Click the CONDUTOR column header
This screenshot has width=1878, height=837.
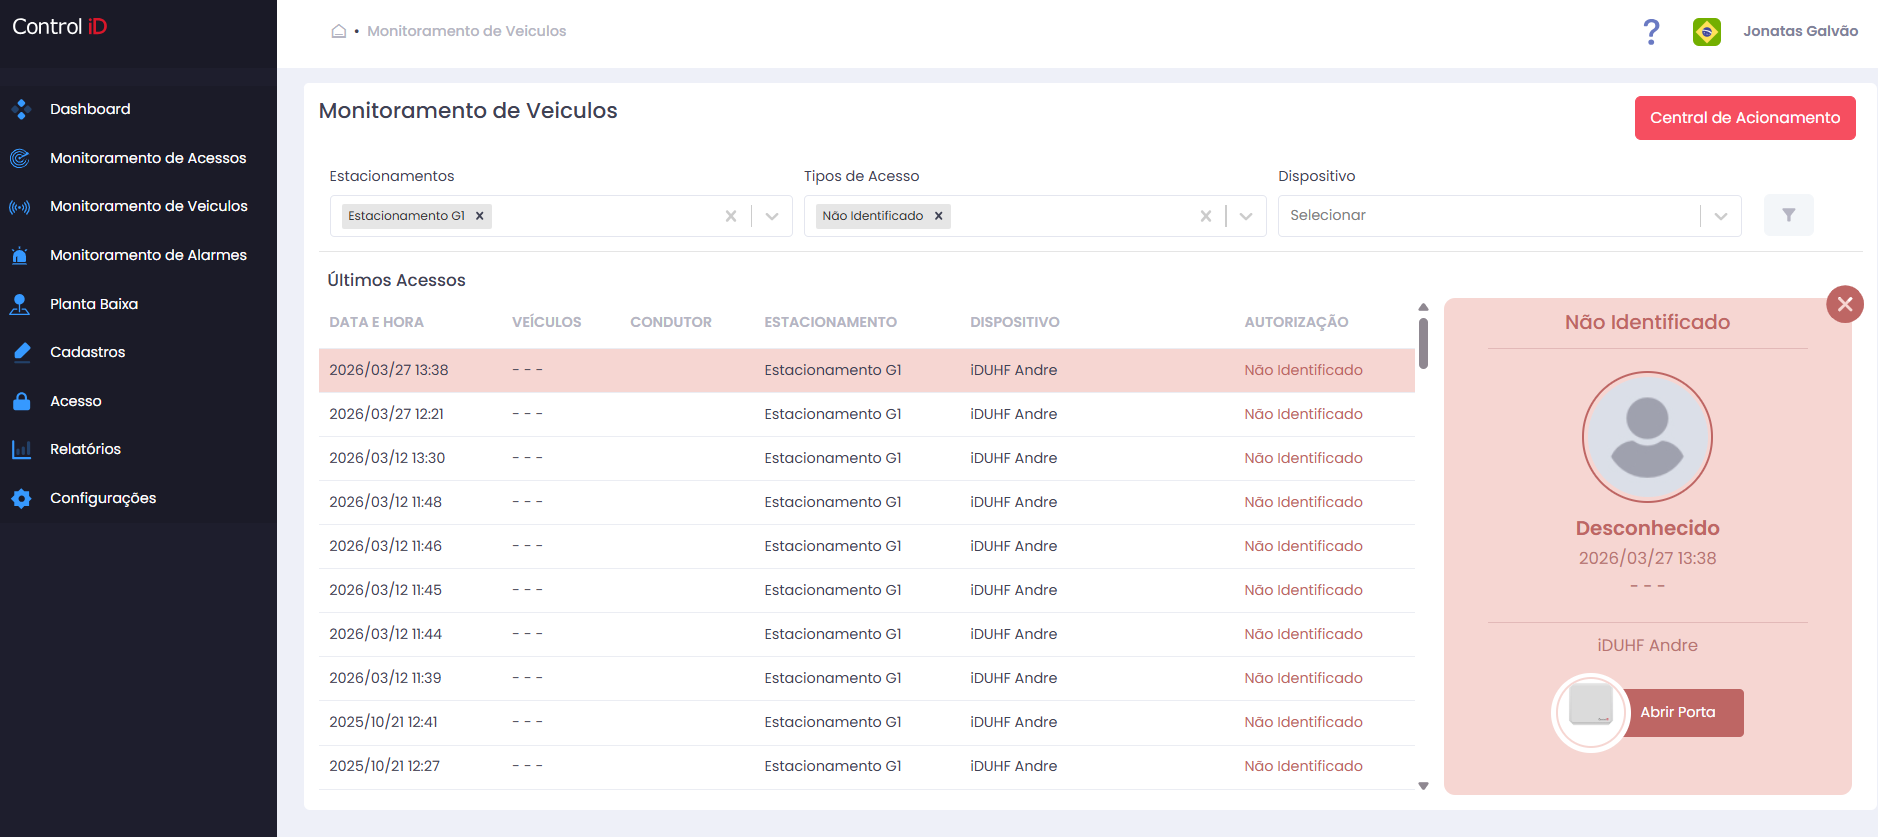click(x=671, y=322)
